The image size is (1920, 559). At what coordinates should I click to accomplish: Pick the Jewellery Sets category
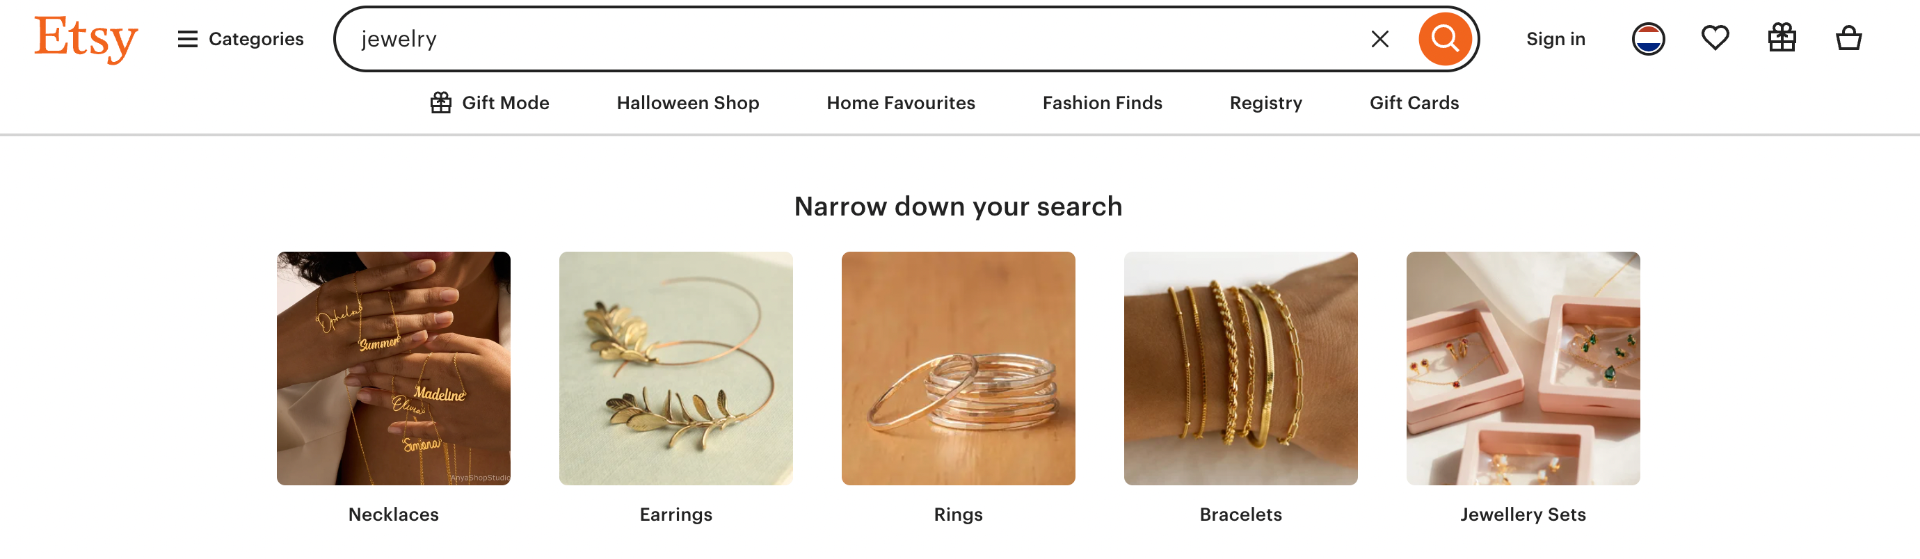pos(1523,369)
